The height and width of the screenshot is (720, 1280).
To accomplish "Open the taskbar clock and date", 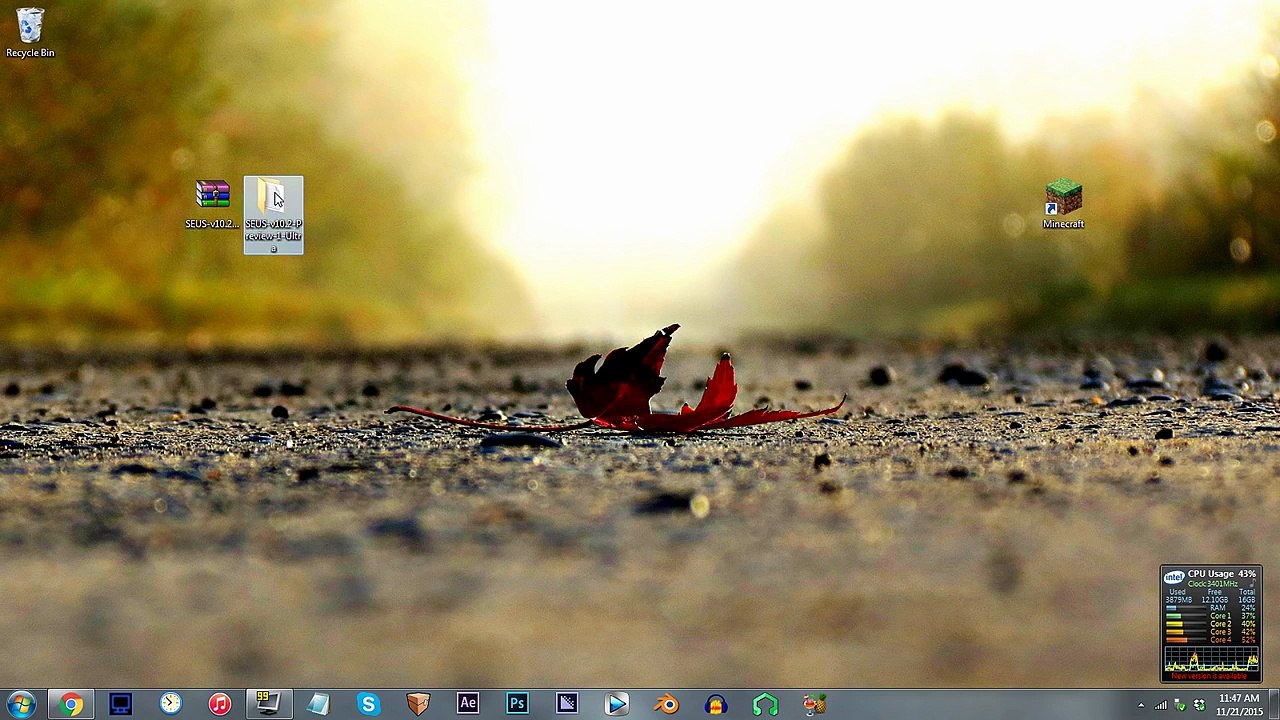I will pyautogui.click(x=1239, y=705).
